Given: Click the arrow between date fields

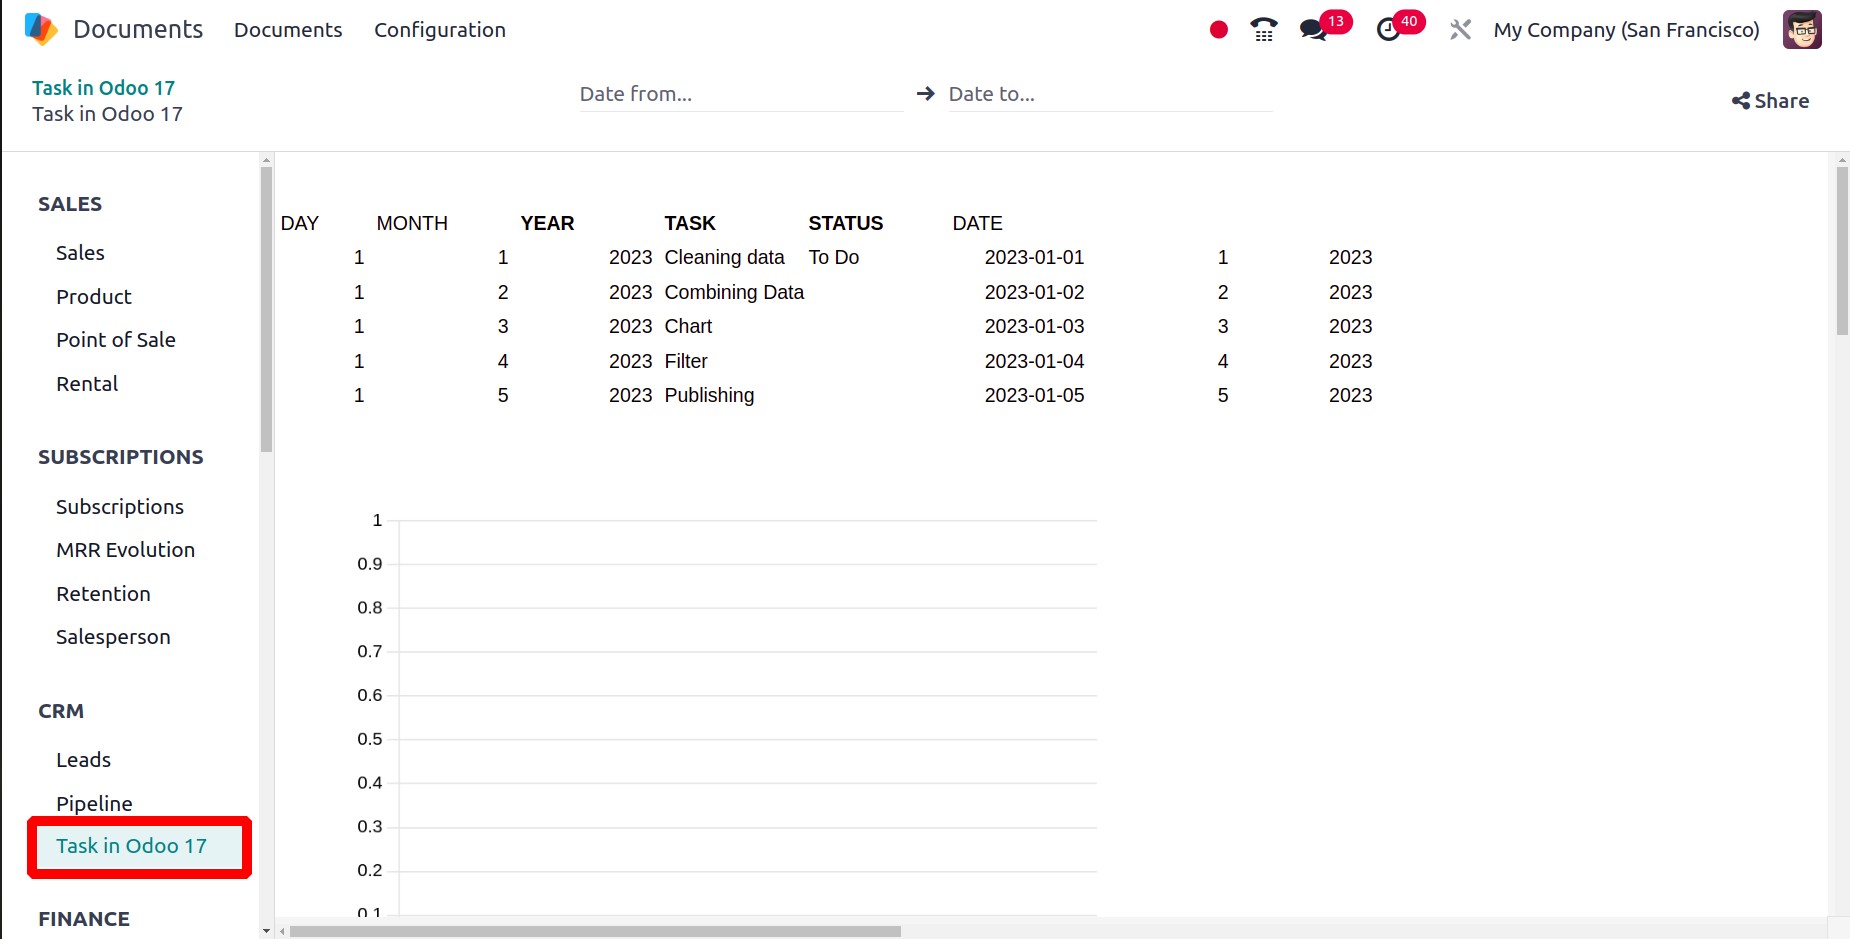Looking at the screenshot, I should point(926,93).
